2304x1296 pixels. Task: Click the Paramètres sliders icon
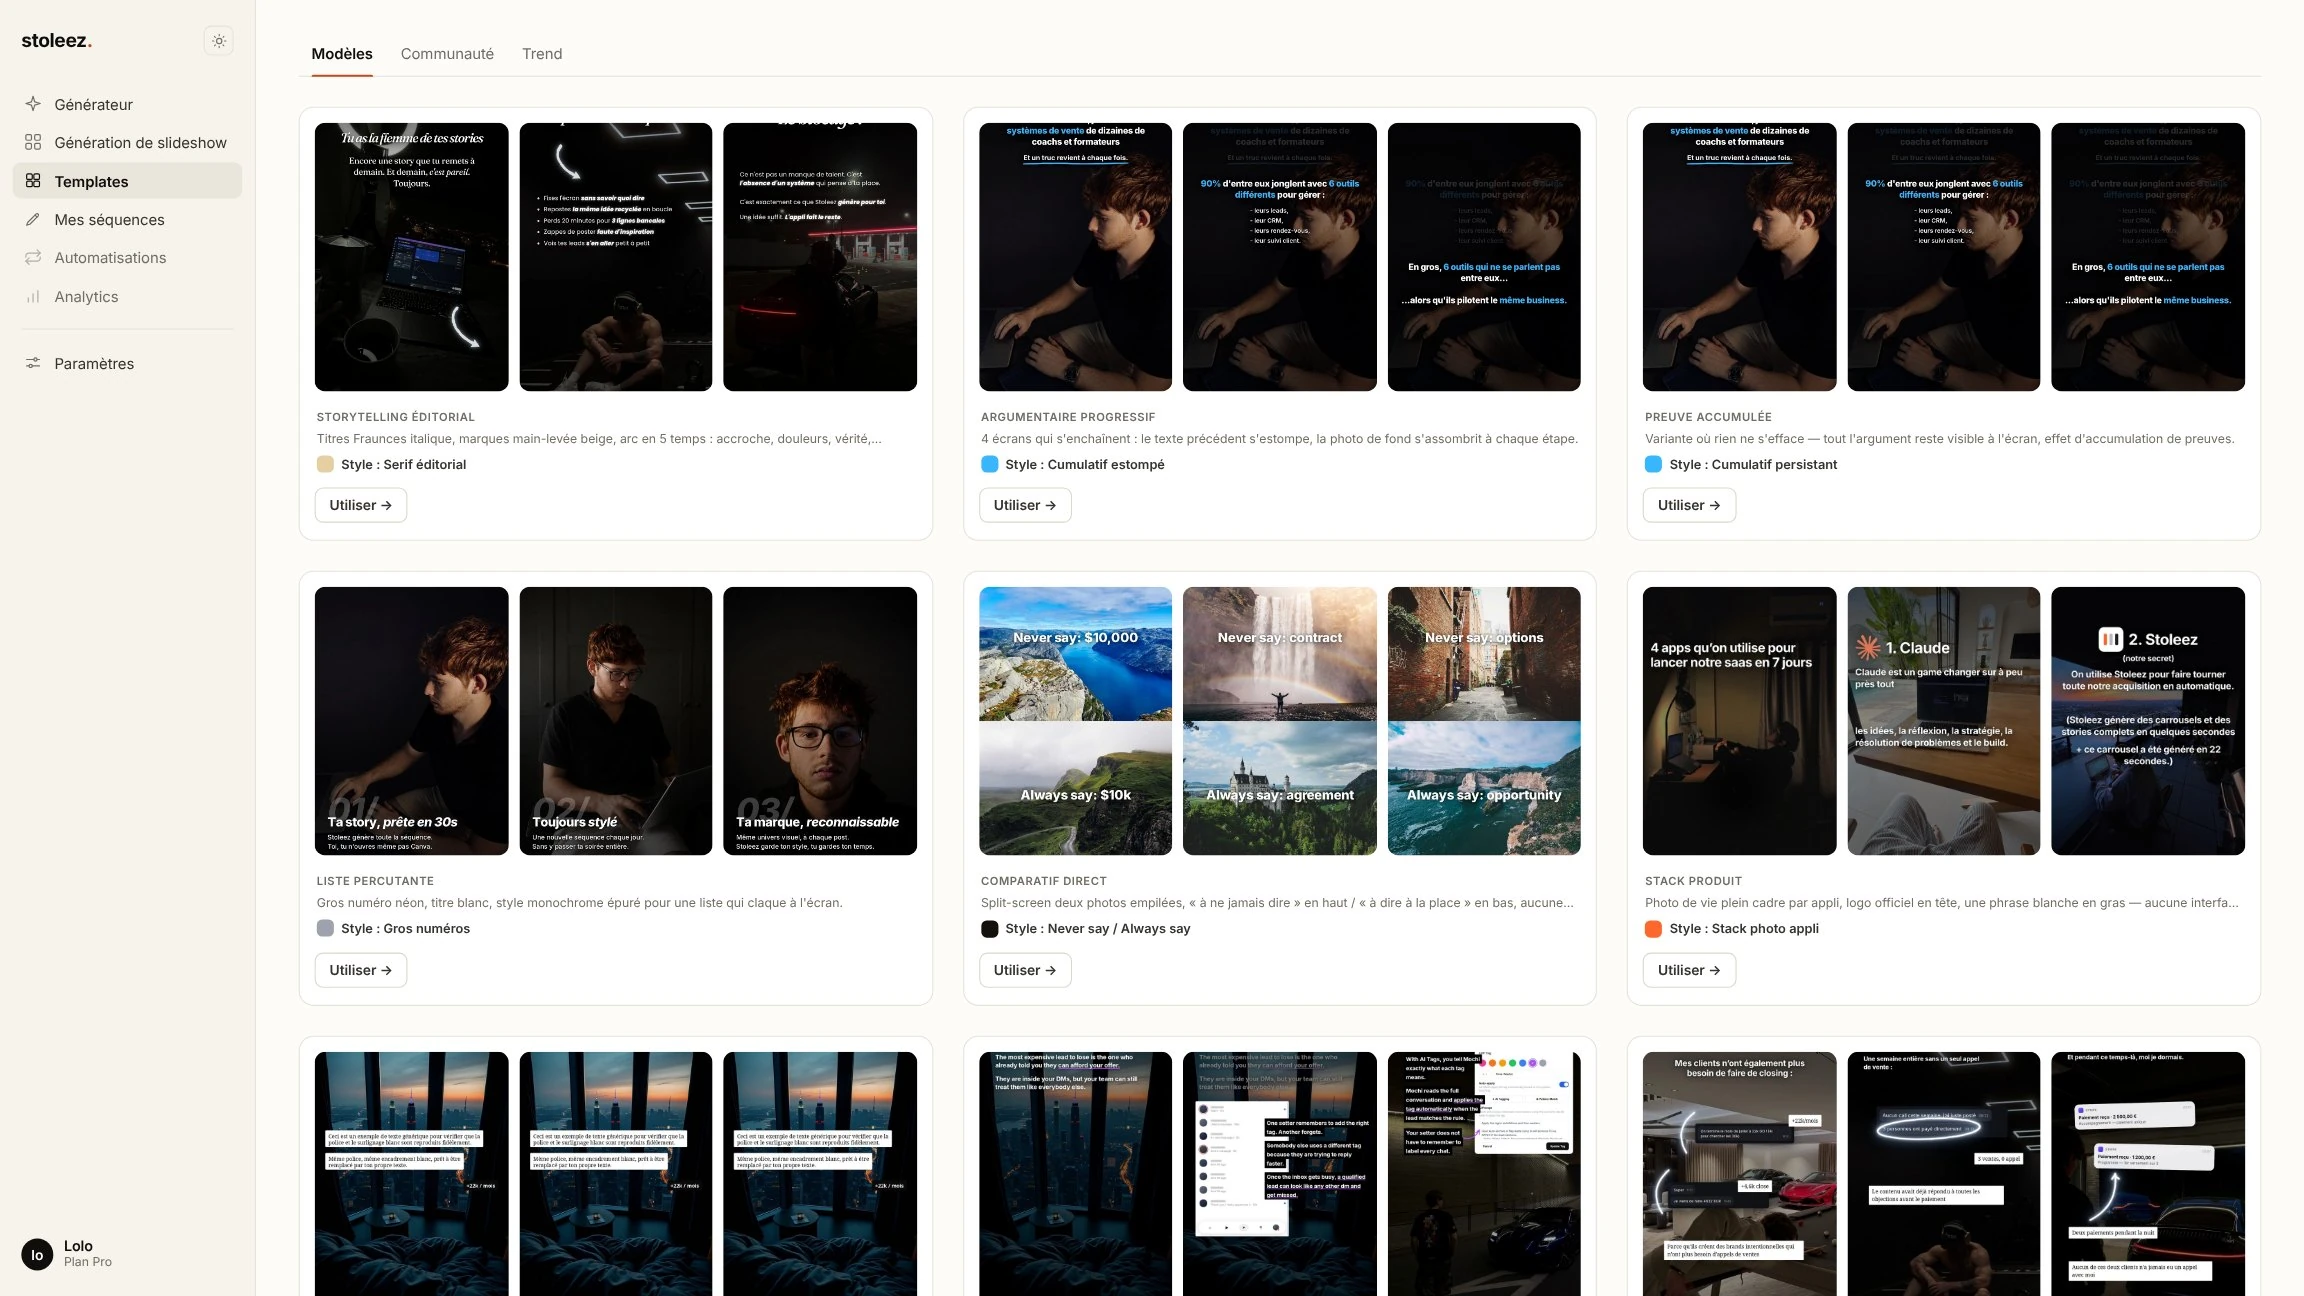(33, 363)
